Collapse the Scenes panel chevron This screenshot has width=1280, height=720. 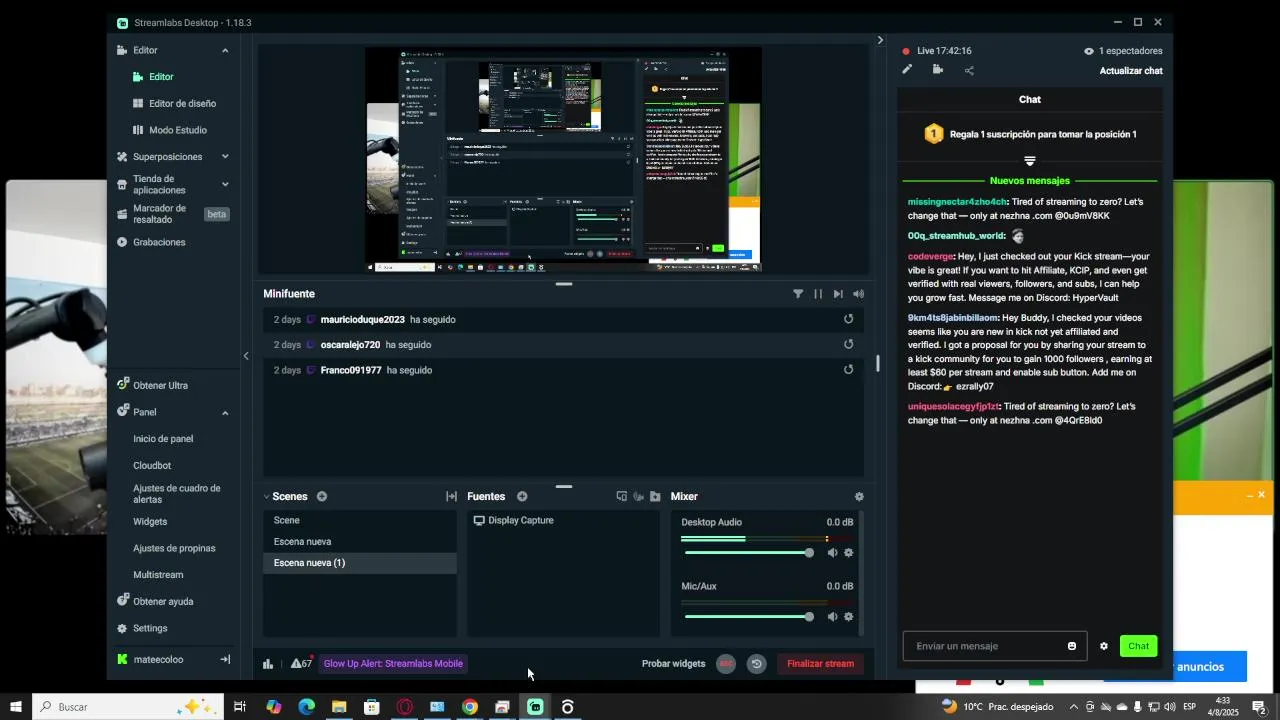267,496
